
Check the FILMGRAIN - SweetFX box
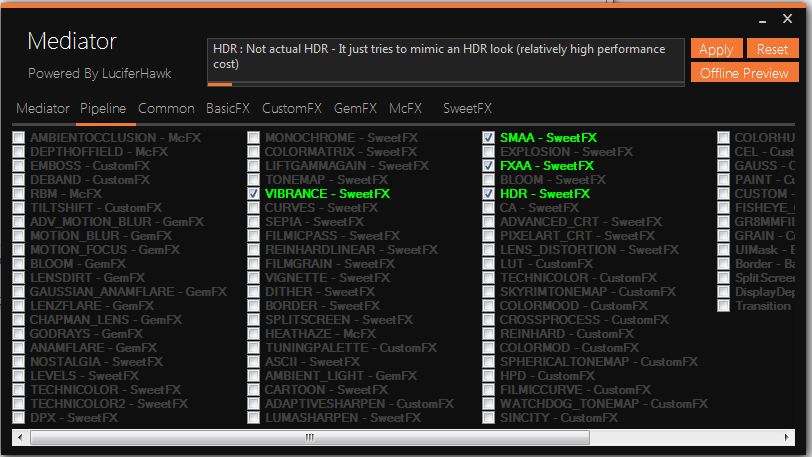253,264
